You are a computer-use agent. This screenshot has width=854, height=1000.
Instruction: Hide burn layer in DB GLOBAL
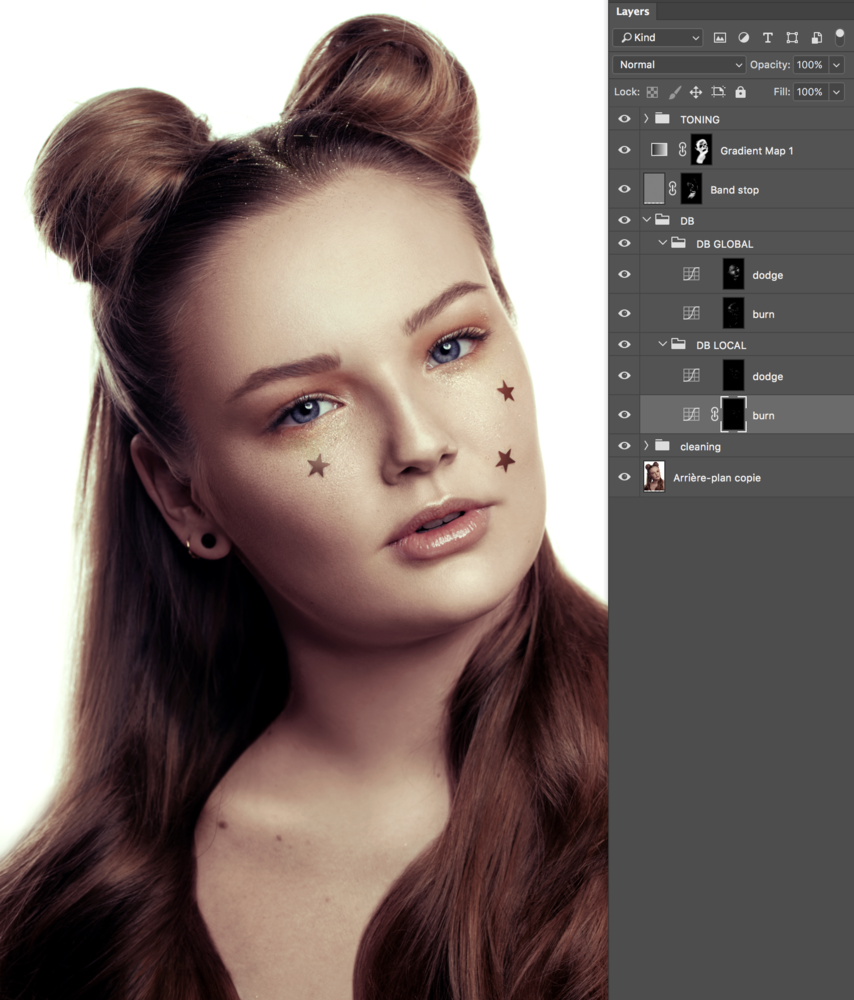[624, 313]
